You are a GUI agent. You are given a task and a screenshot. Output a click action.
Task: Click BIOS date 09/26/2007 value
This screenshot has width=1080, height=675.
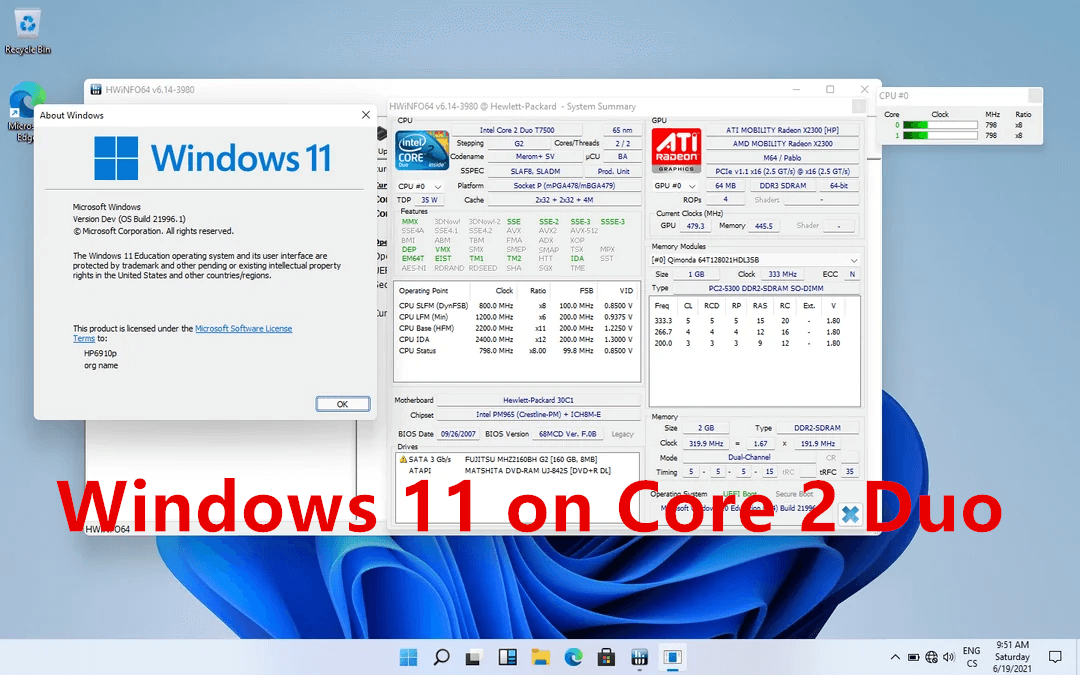[x=458, y=434]
